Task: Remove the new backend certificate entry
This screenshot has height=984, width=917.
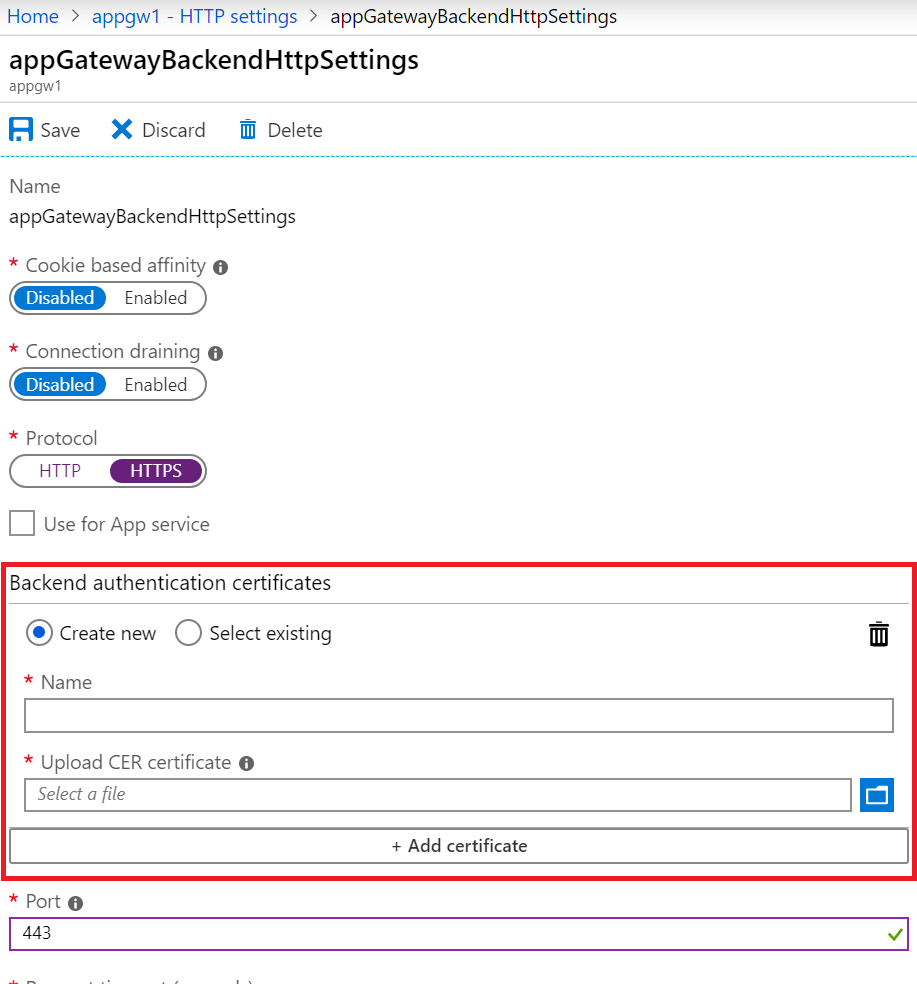Action: tap(877, 633)
